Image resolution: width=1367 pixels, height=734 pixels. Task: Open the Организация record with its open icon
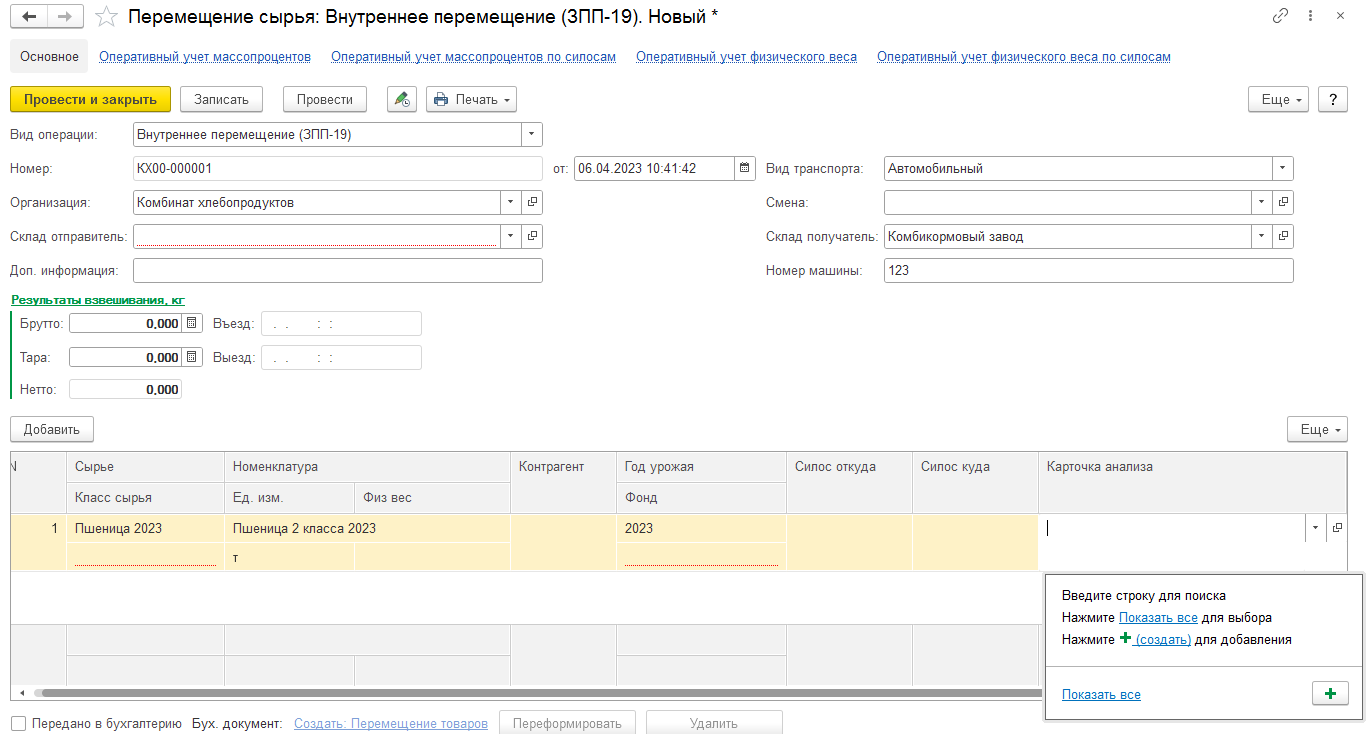(x=533, y=202)
